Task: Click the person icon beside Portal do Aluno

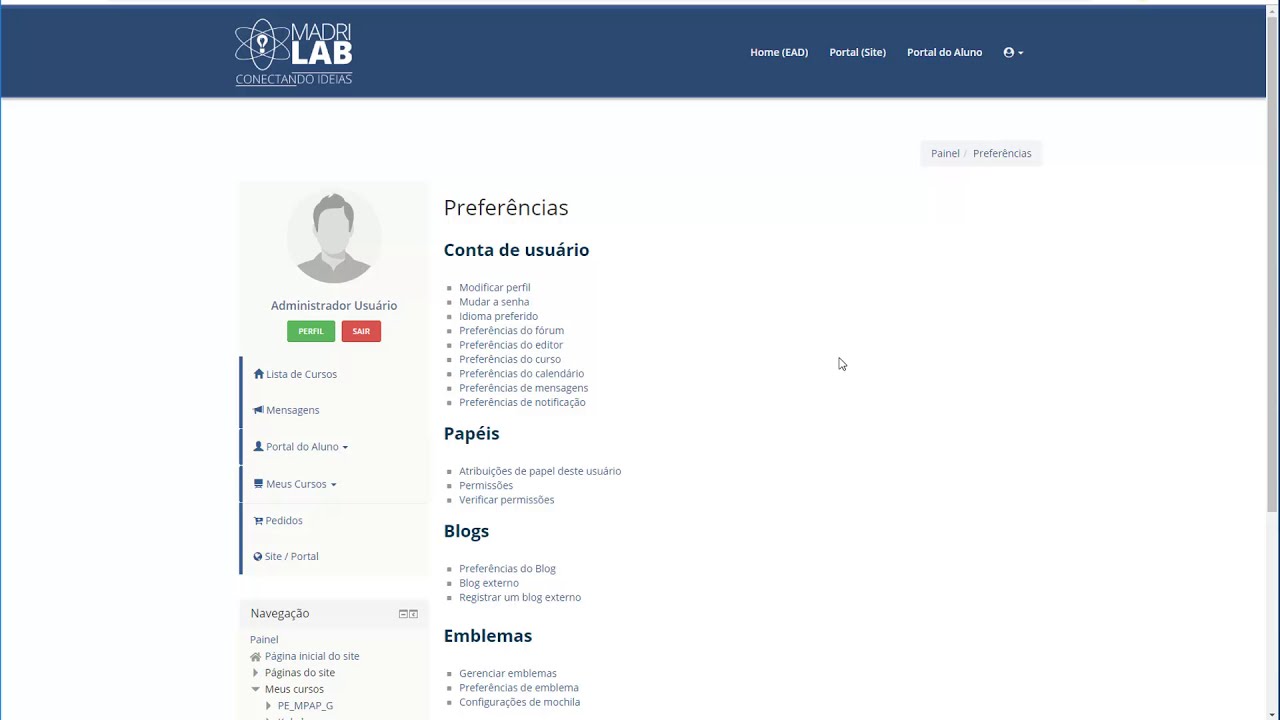Action: 259,447
